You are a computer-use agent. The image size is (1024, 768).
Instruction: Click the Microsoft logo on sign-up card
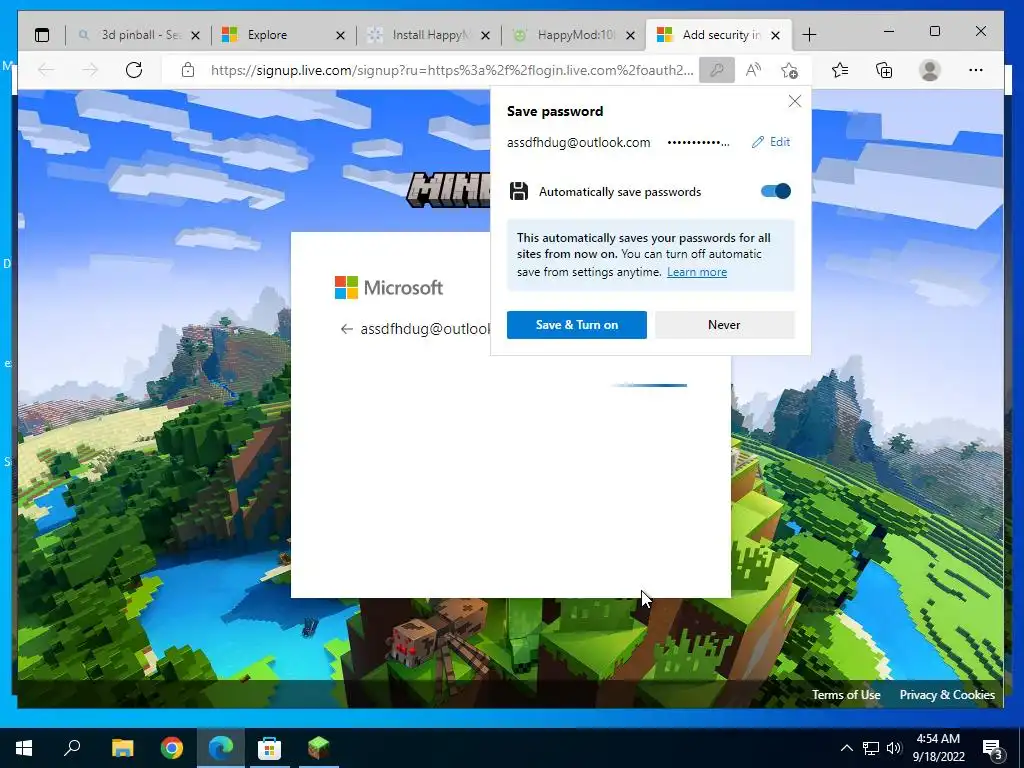[x=389, y=287]
